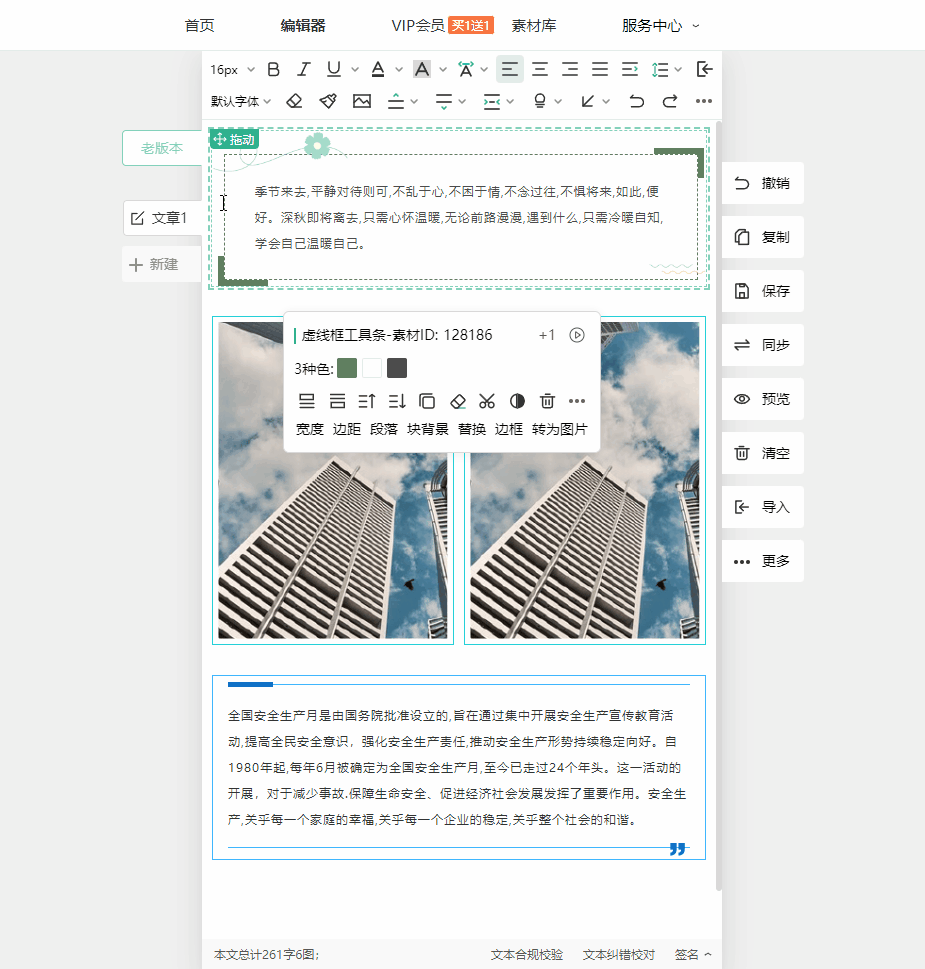Delete block with trash icon in popup
925x969 pixels.
(x=547, y=402)
